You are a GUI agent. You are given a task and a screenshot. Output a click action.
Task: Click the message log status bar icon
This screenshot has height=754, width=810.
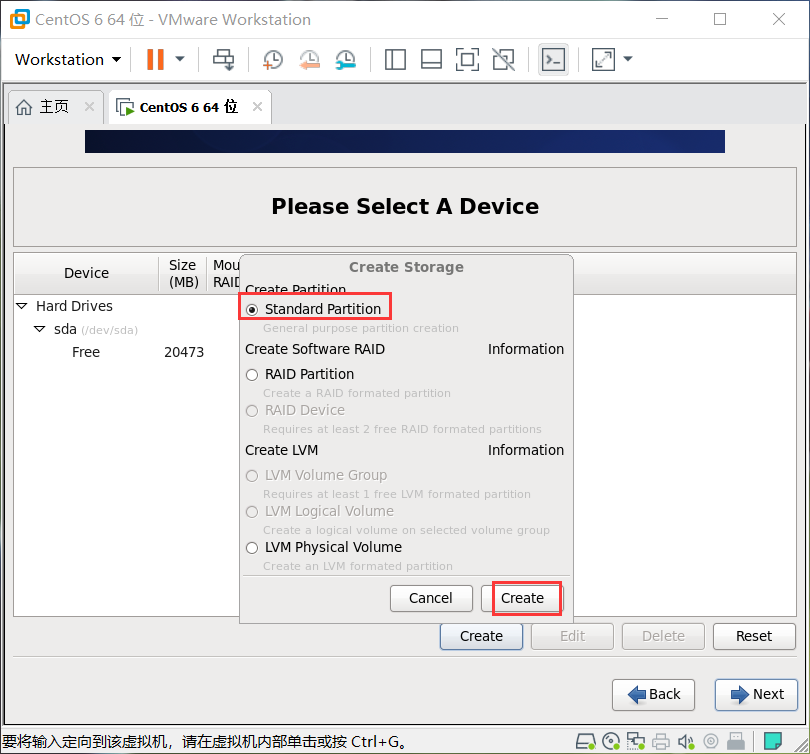click(773, 742)
